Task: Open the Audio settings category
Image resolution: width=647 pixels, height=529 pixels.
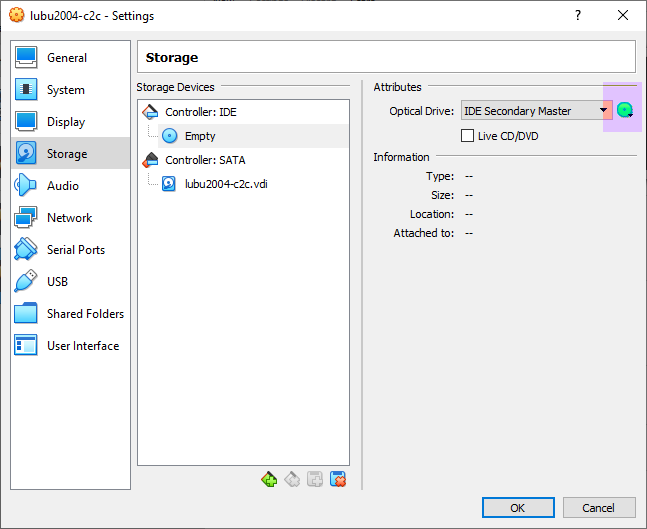Action: click(x=62, y=186)
